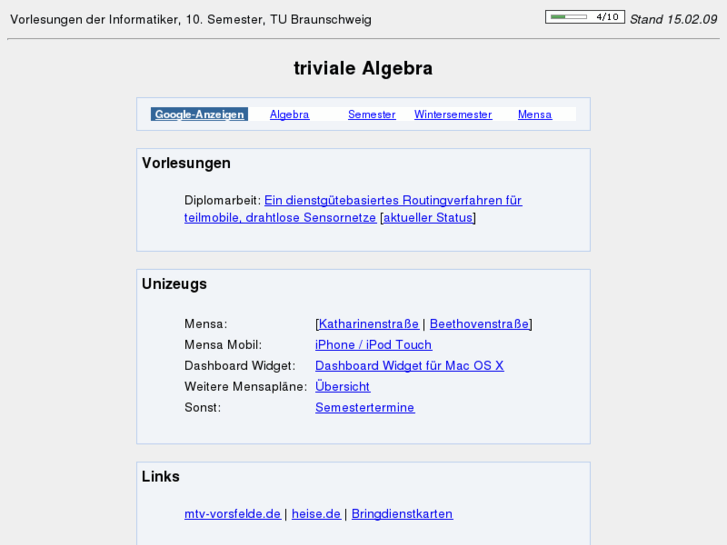Go to the Übersicht of Mensa plans
The height and width of the screenshot is (545, 727).
point(342,387)
